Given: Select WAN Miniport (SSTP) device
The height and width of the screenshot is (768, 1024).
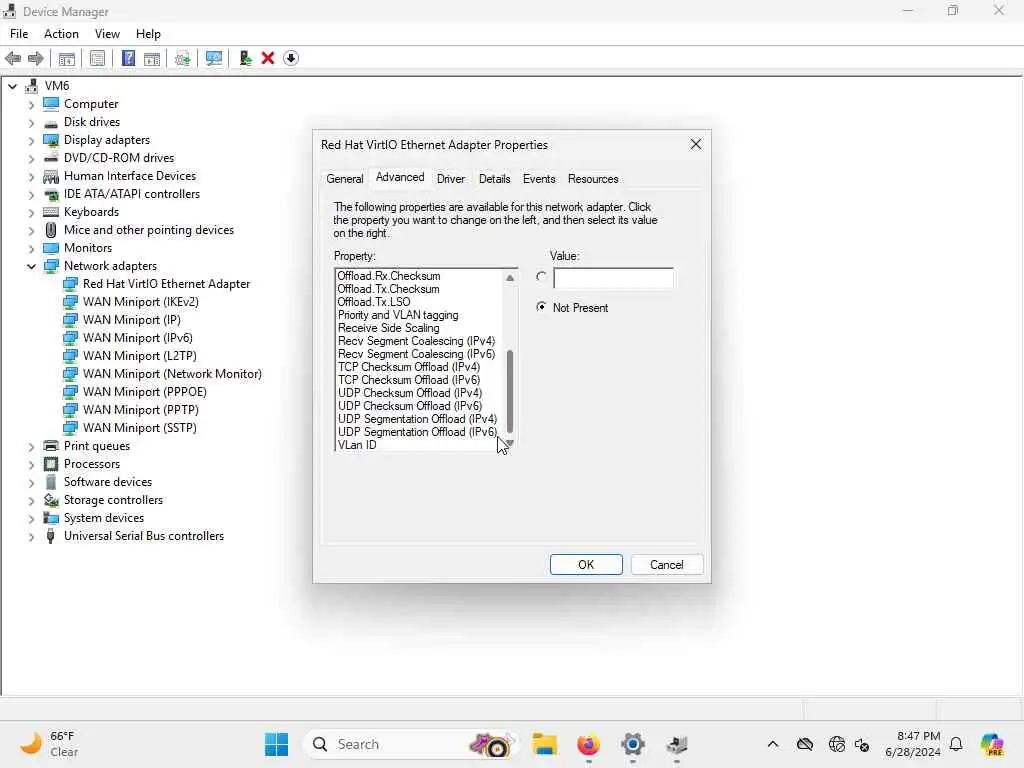Looking at the screenshot, I should (139, 428).
